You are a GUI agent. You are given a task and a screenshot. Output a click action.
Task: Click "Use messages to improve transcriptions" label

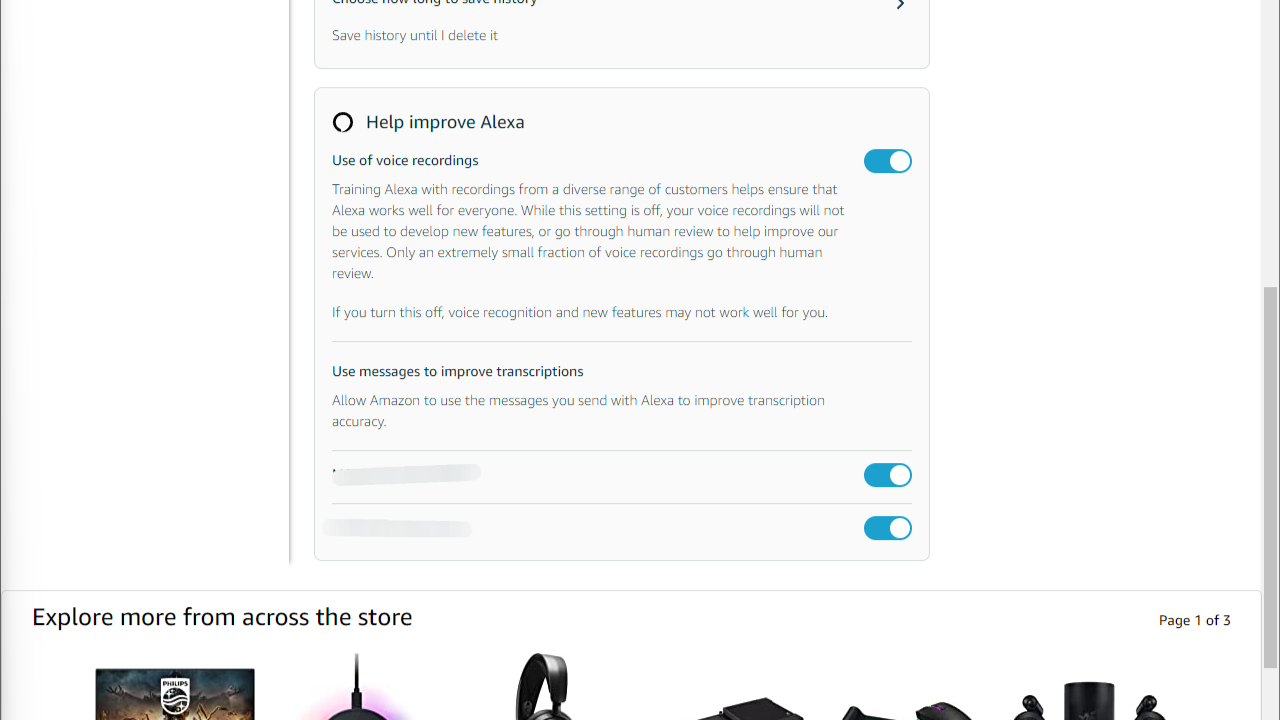pos(457,371)
